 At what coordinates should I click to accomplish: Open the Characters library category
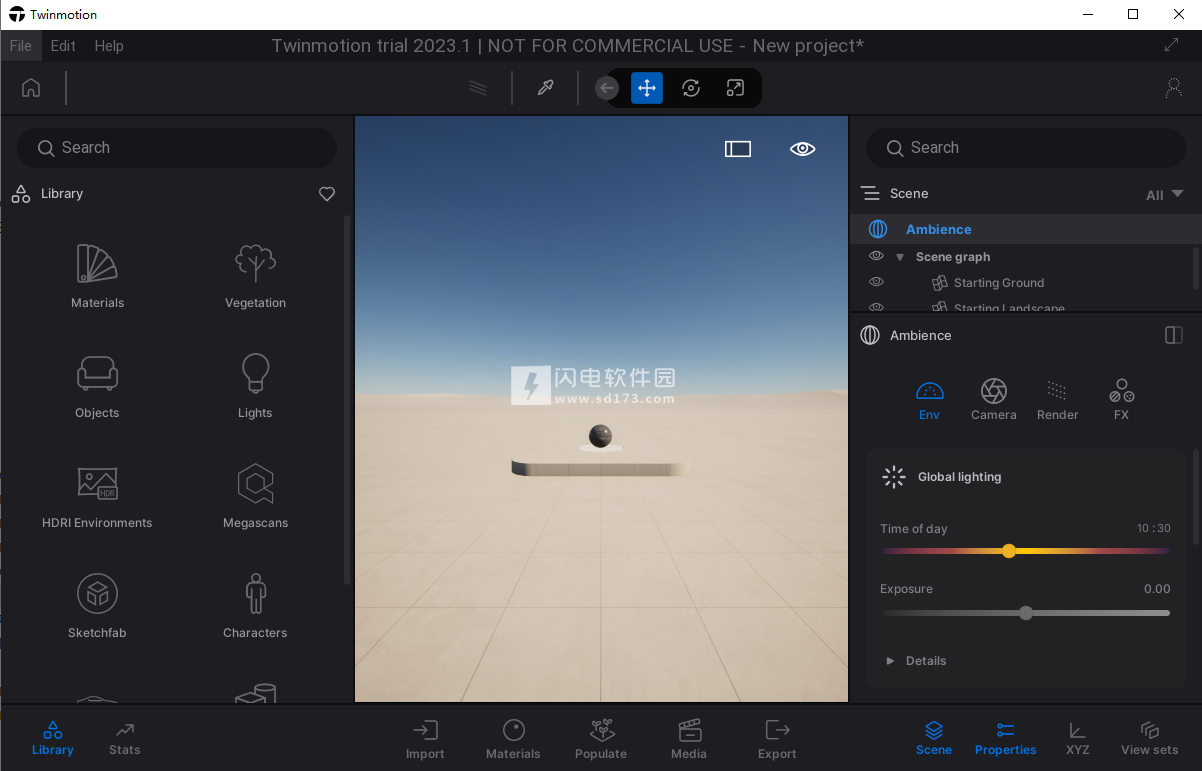pyautogui.click(x=255, y=607)
